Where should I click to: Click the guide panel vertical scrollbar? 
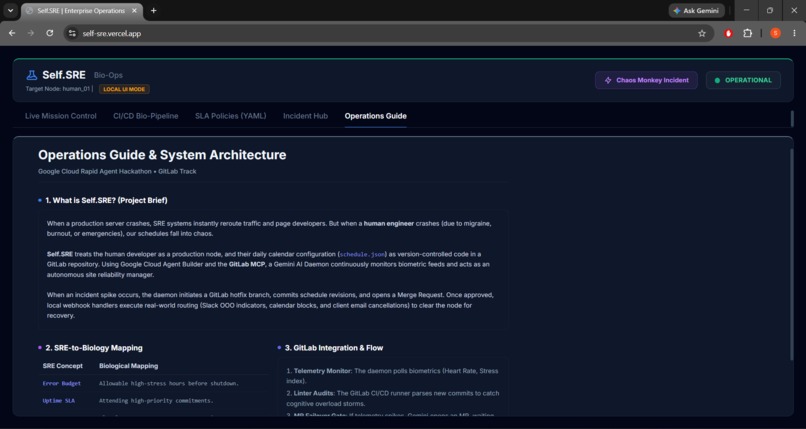click(x=791, y=254)
